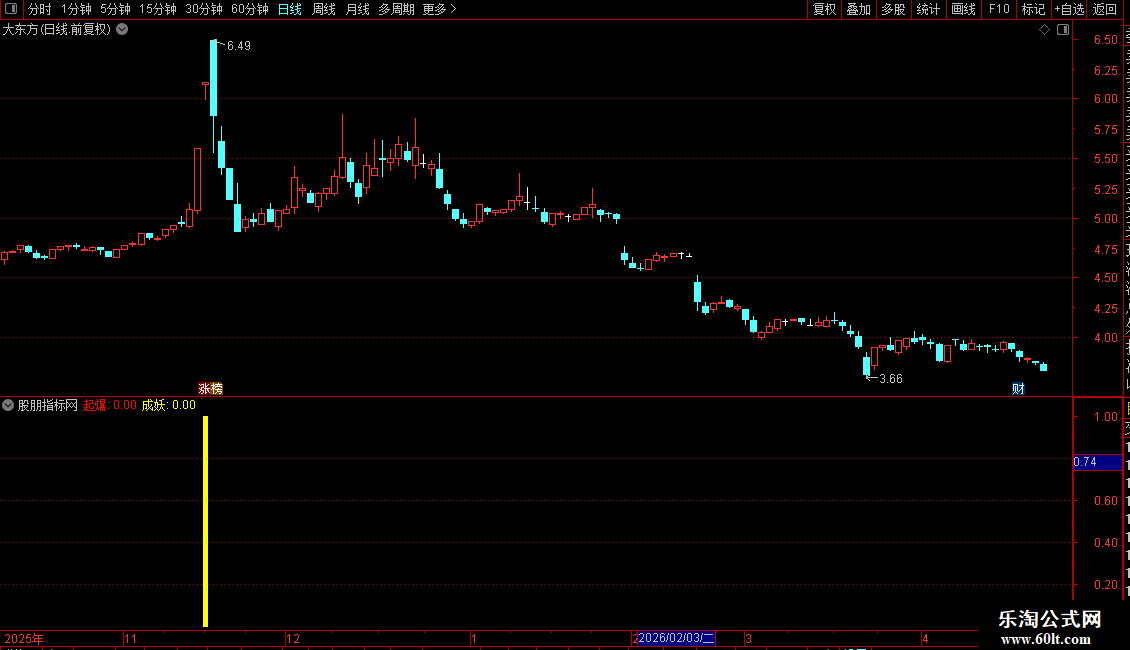
Task: Click the 成妖: 0.00 indicator value
Action: pos(168,405)
